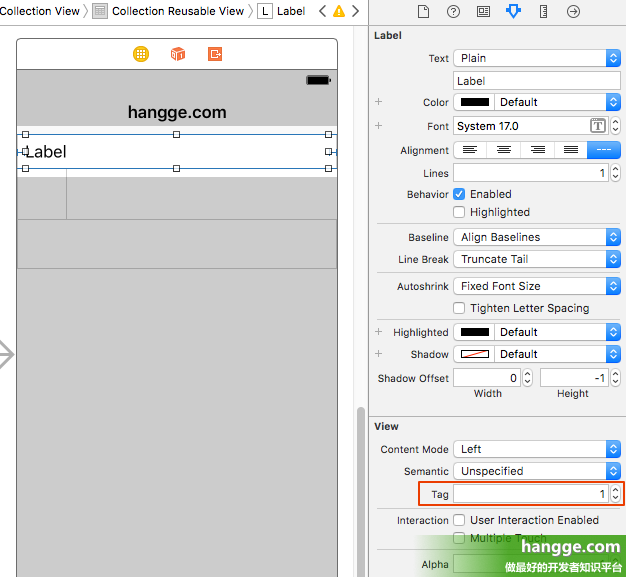The width and height of the screenshot is (626, 577).
Task: Open the Color Default dropdown
Action: click(558, 102)
